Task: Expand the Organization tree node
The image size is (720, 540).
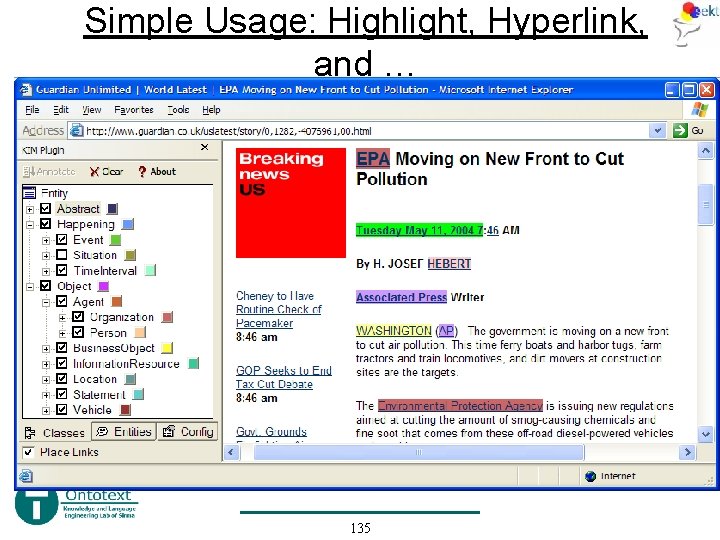Action: pos(62,318)
